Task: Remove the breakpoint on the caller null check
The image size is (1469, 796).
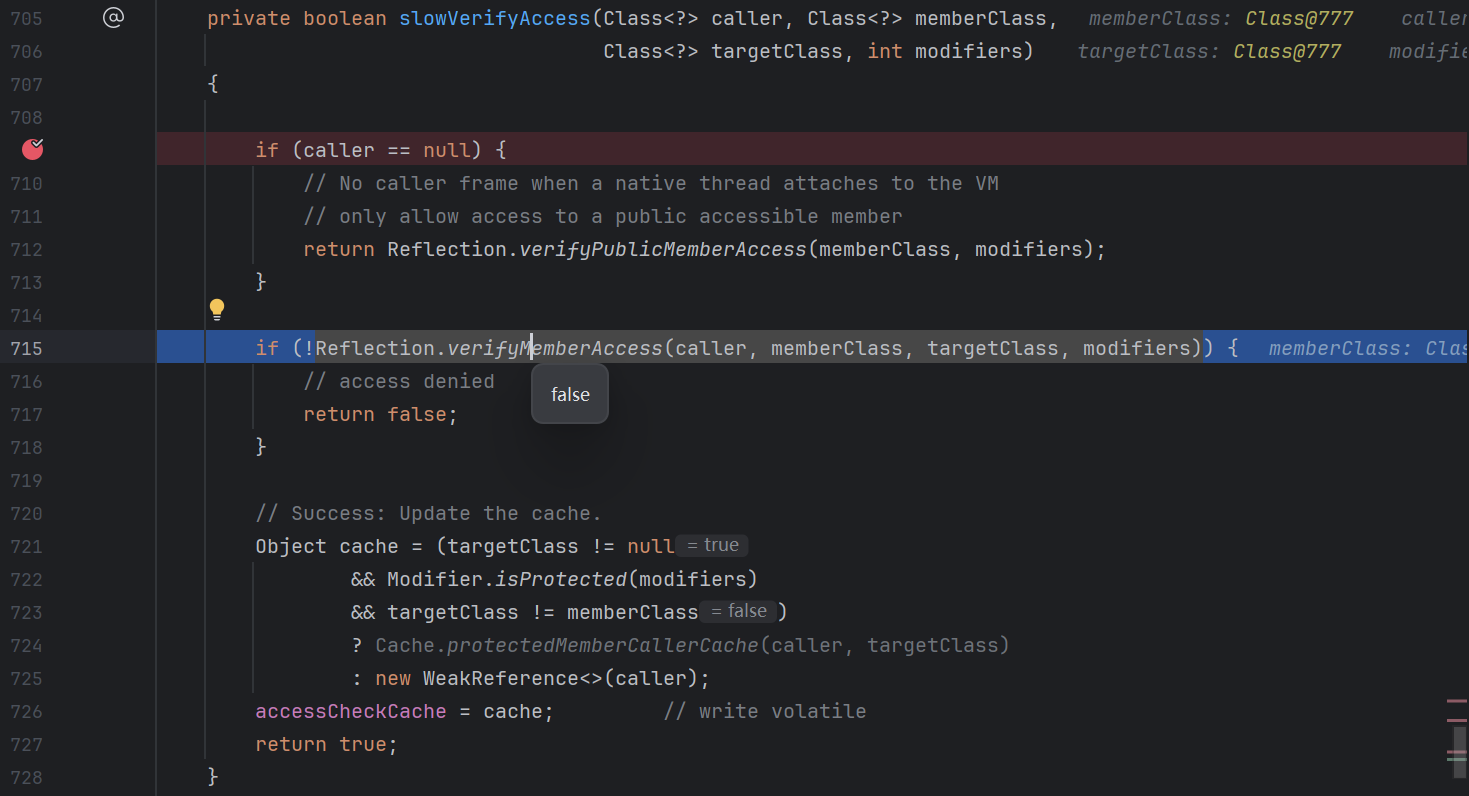Action: [x=33, y=150]
